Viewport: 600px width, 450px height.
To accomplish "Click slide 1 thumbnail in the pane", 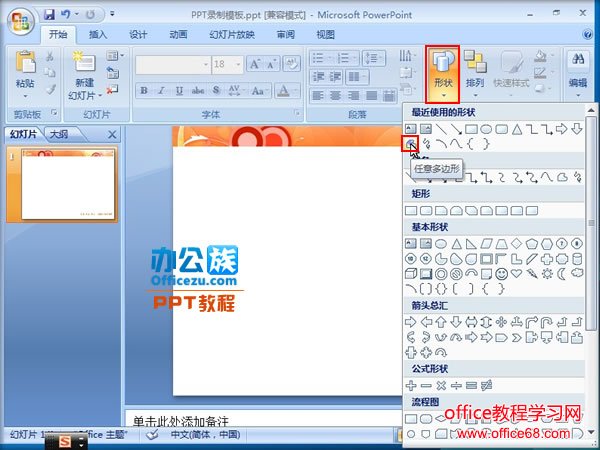I will click(x=68, y=184).
